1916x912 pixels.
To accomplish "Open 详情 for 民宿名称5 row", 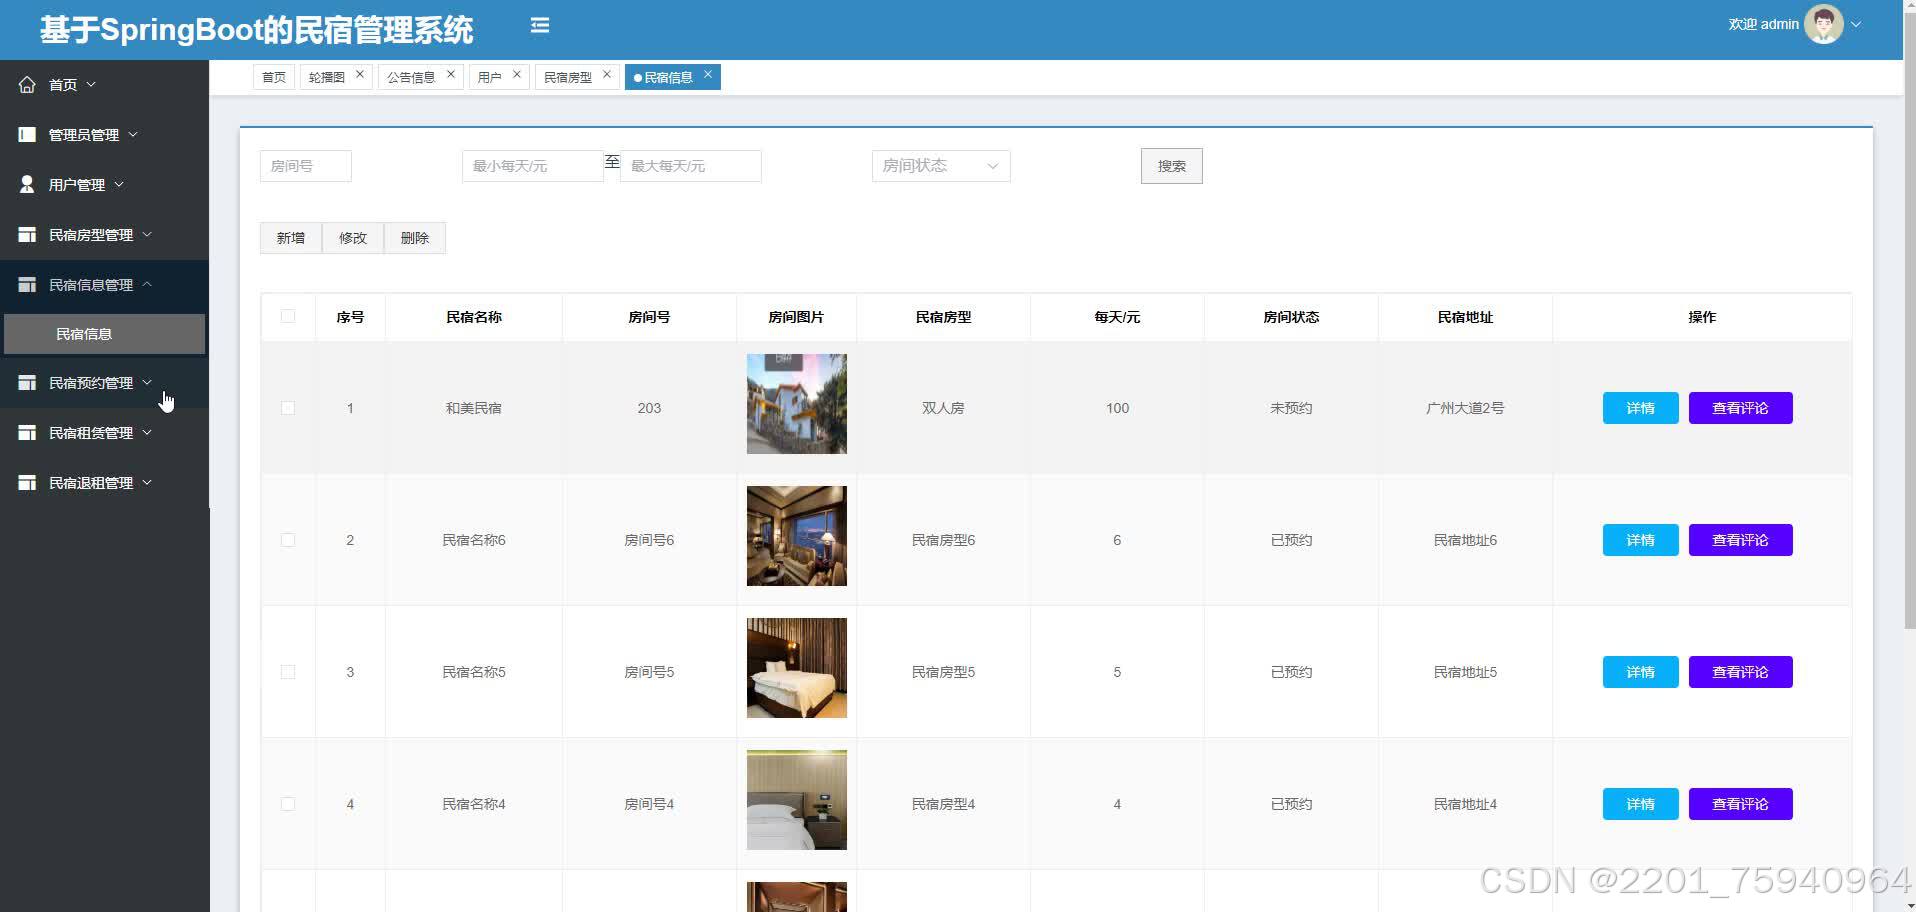I will pyautogui.click(x=1641, y=672).
